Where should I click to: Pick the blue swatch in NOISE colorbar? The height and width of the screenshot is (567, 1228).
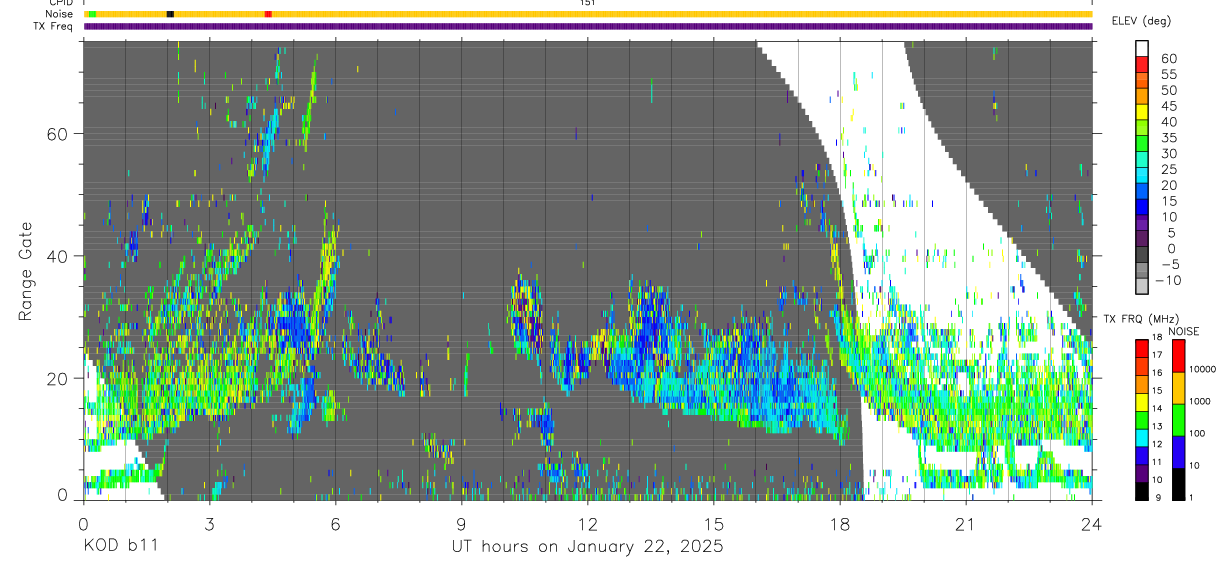[x=1178, y=451]
